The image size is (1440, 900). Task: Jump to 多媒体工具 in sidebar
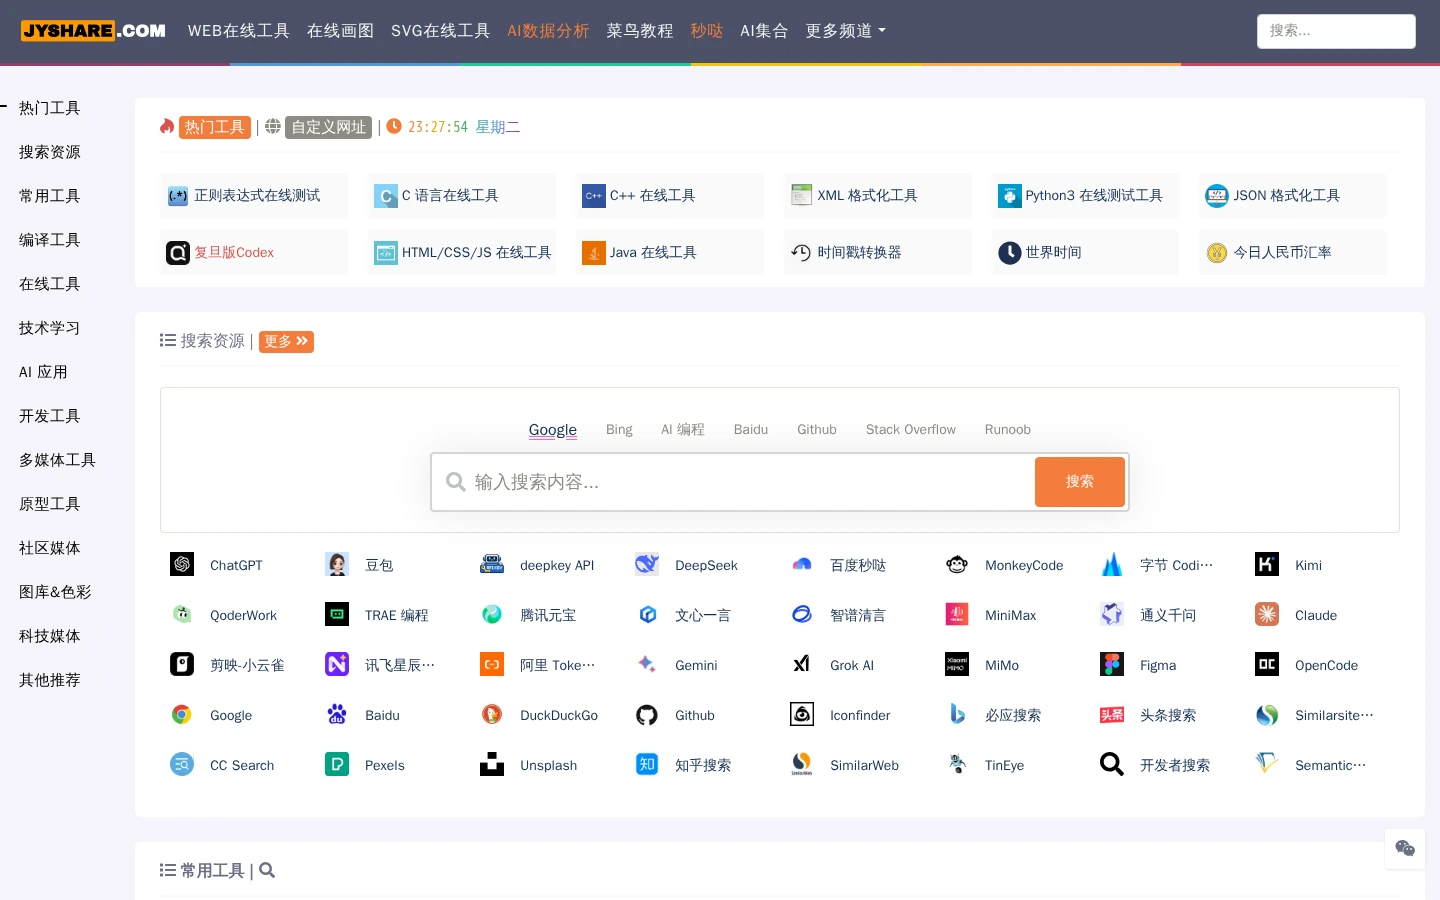(x=57, y=460)
